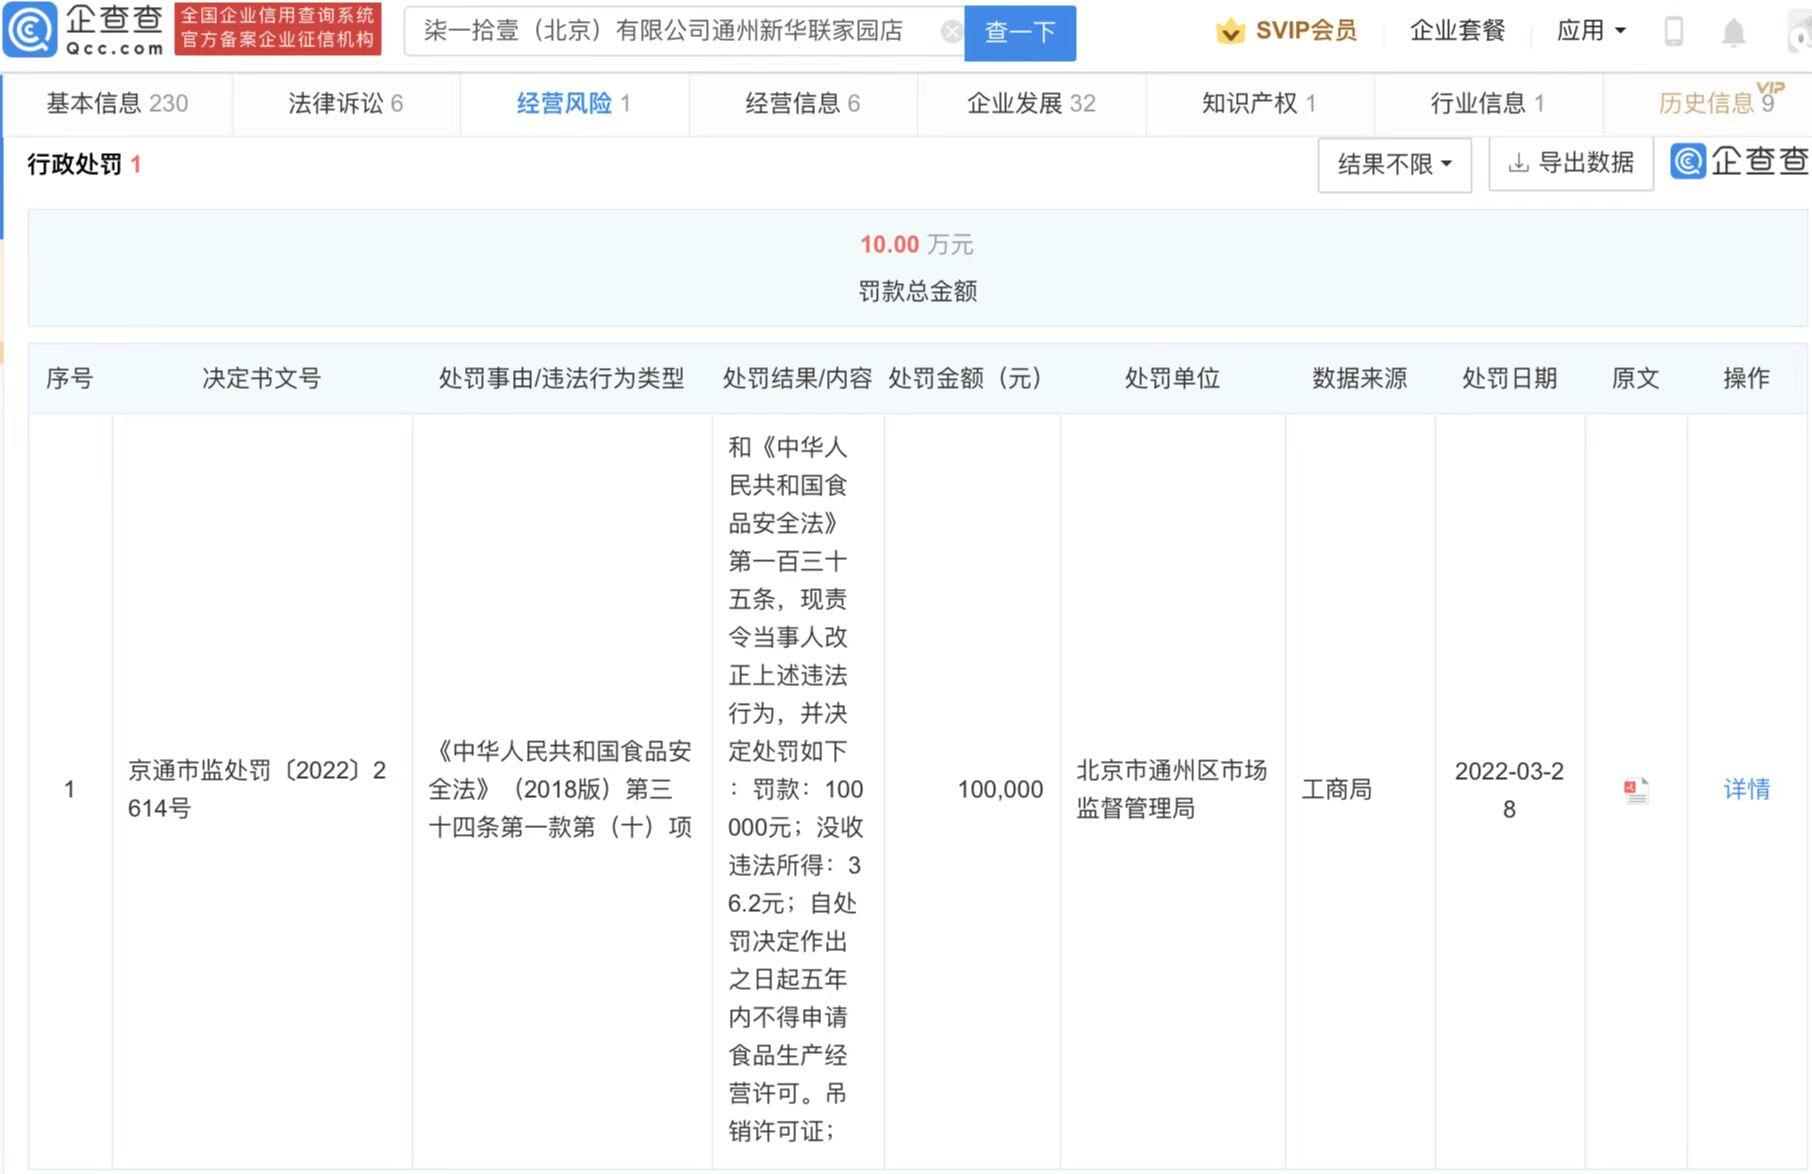The width and height of the screenshot is (1812, 1174).
Task: Click the 决定书文号 column header
Action: point(262,378)
